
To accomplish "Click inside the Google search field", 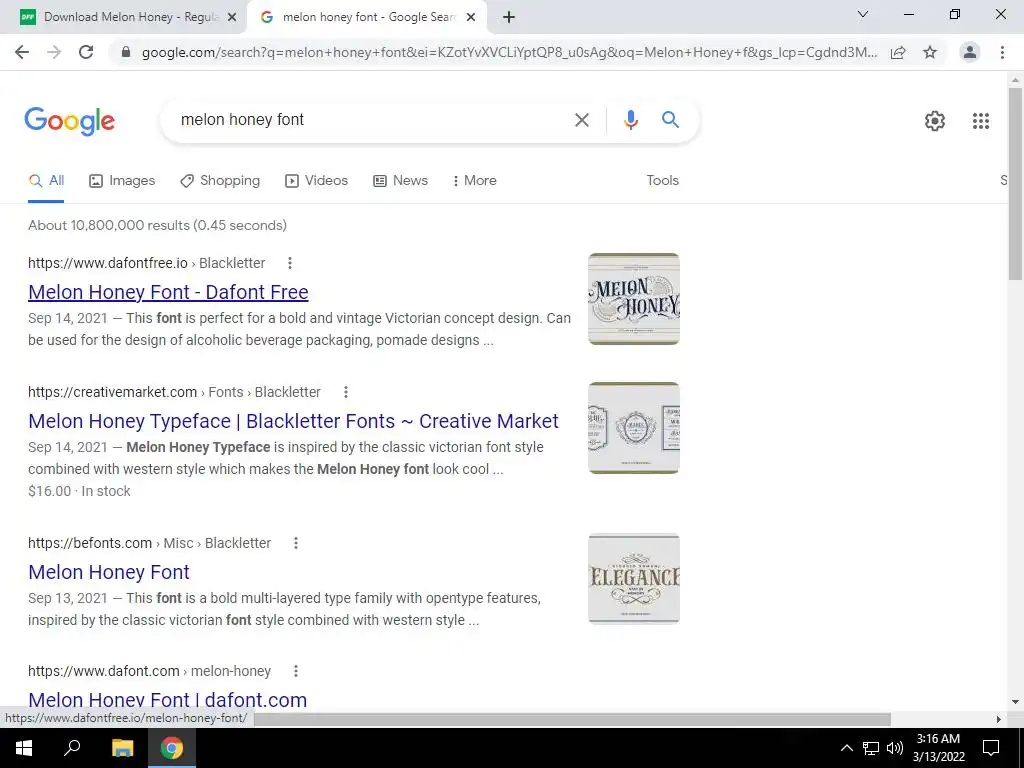I will 372,120.
